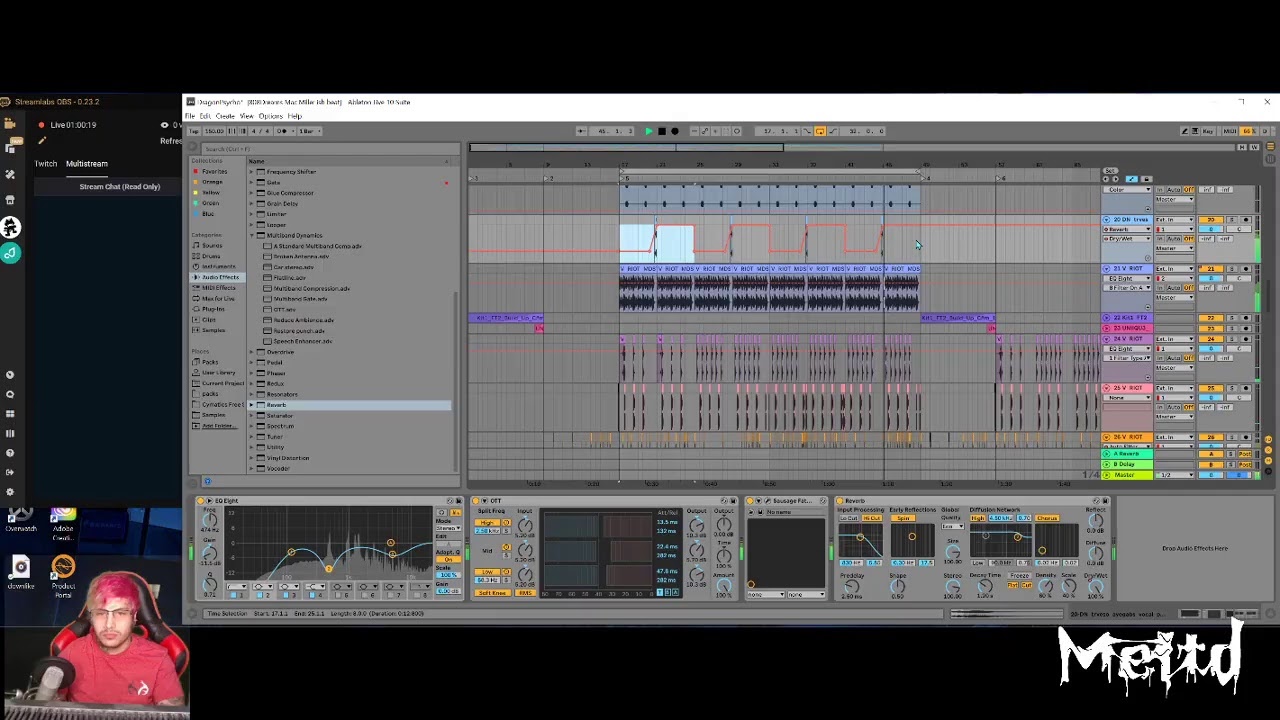1280x720 pixels.
Task: Enable the Soft Knee button in OTT
Action: pyautogui.click(x=491, y=593)
